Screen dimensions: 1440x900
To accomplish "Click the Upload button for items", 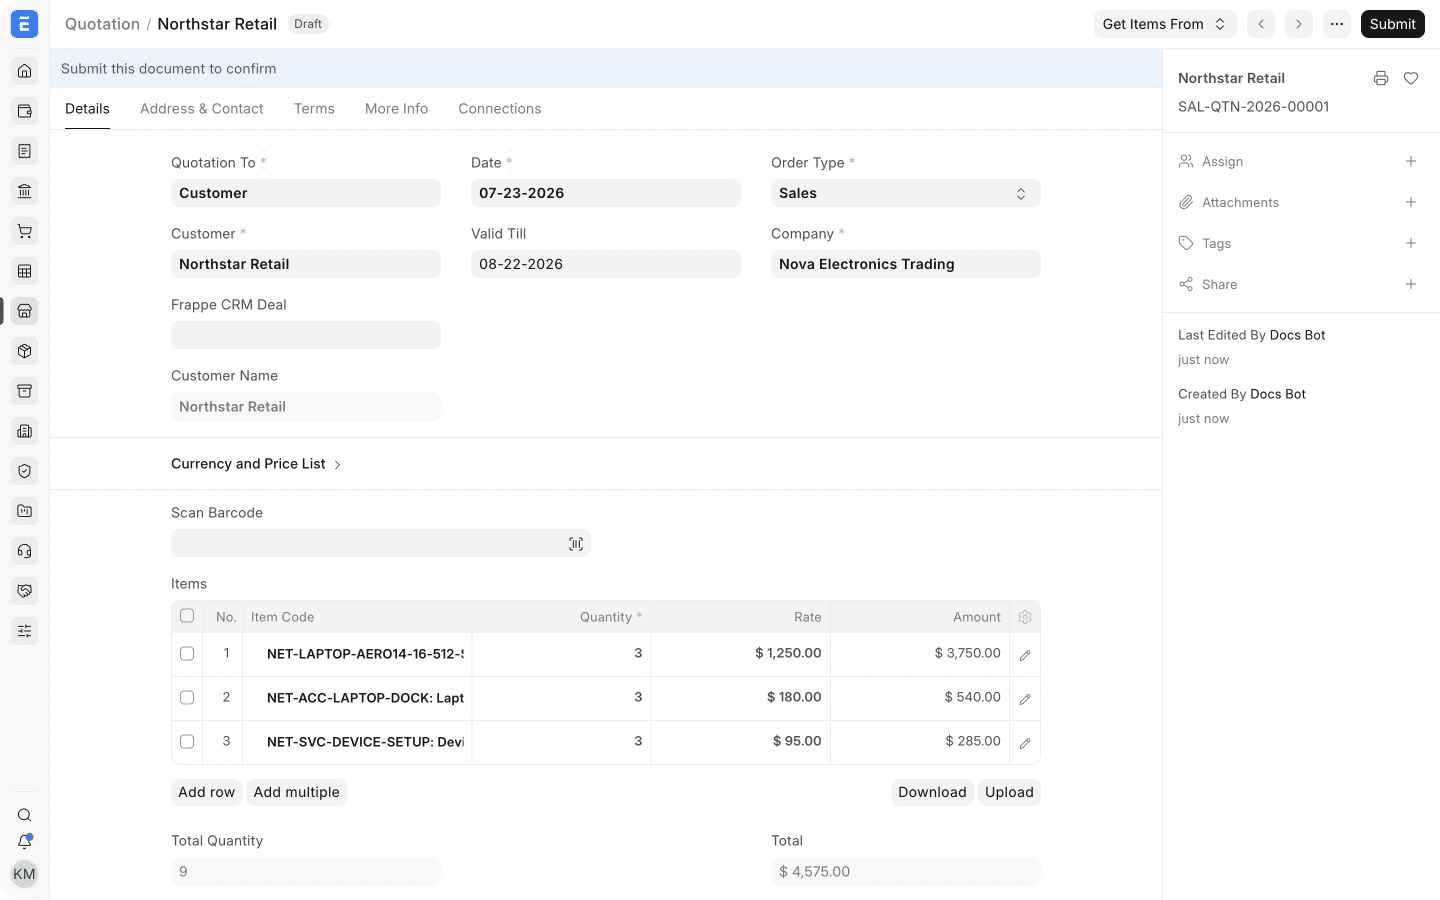I will point(1009,792).
